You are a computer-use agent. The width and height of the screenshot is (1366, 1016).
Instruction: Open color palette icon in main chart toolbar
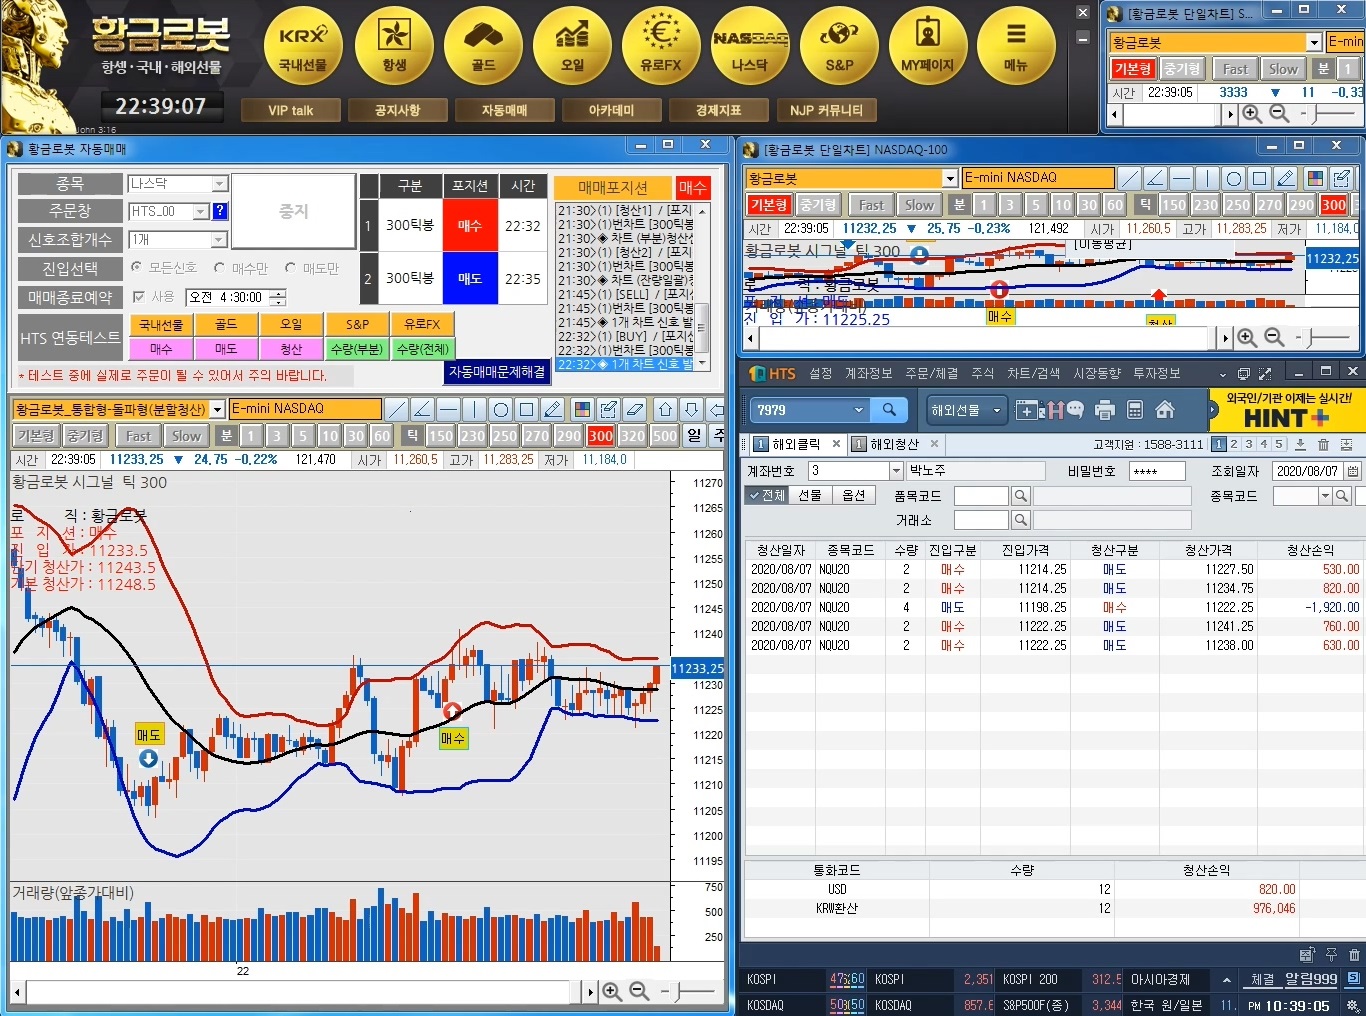pyautogui.click(x=582, y=409)
